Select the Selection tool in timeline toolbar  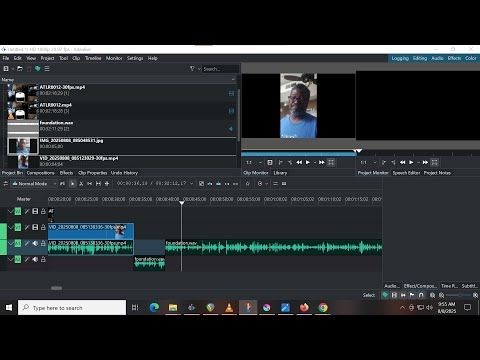(73, 184)
